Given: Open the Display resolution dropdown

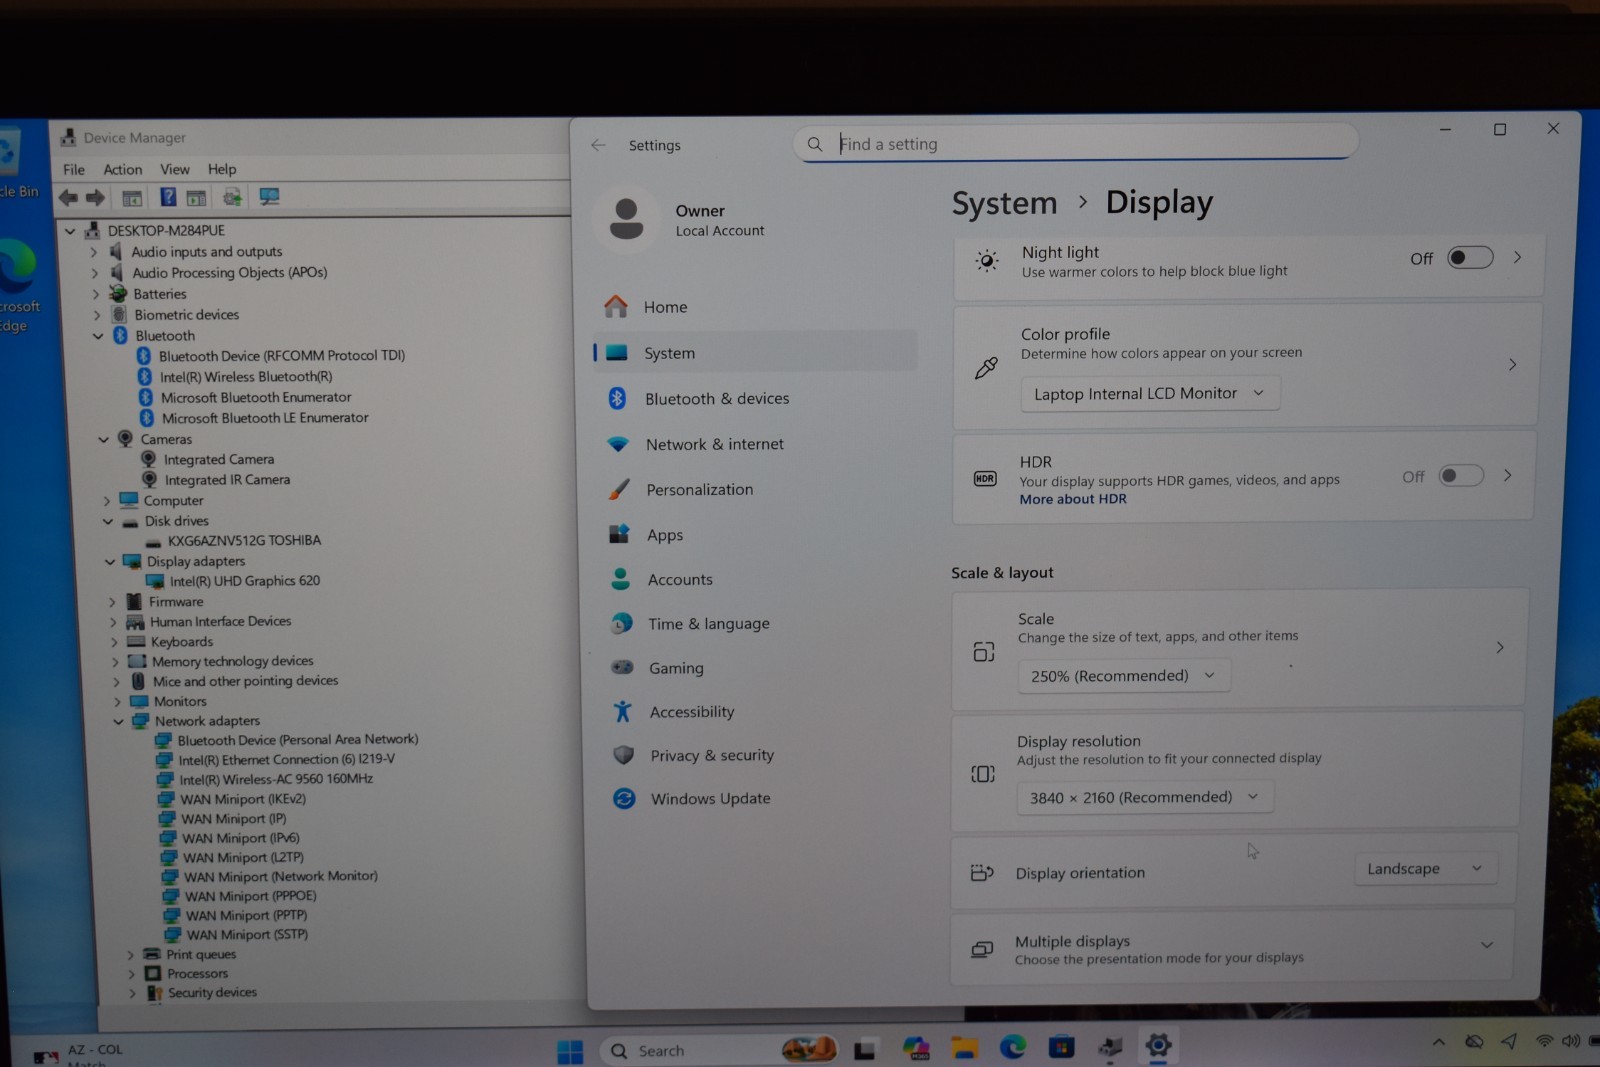Looking at the screenshot, I should click(x=1145, y=797).
